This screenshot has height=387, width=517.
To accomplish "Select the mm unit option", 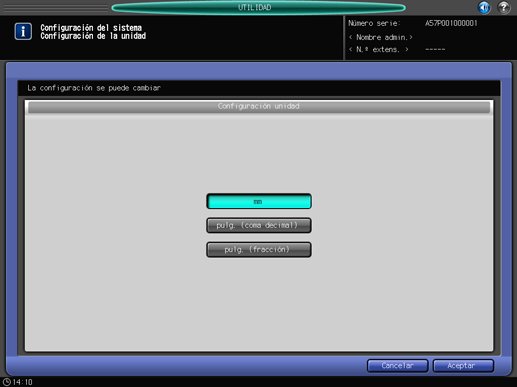I will (259, 201).
